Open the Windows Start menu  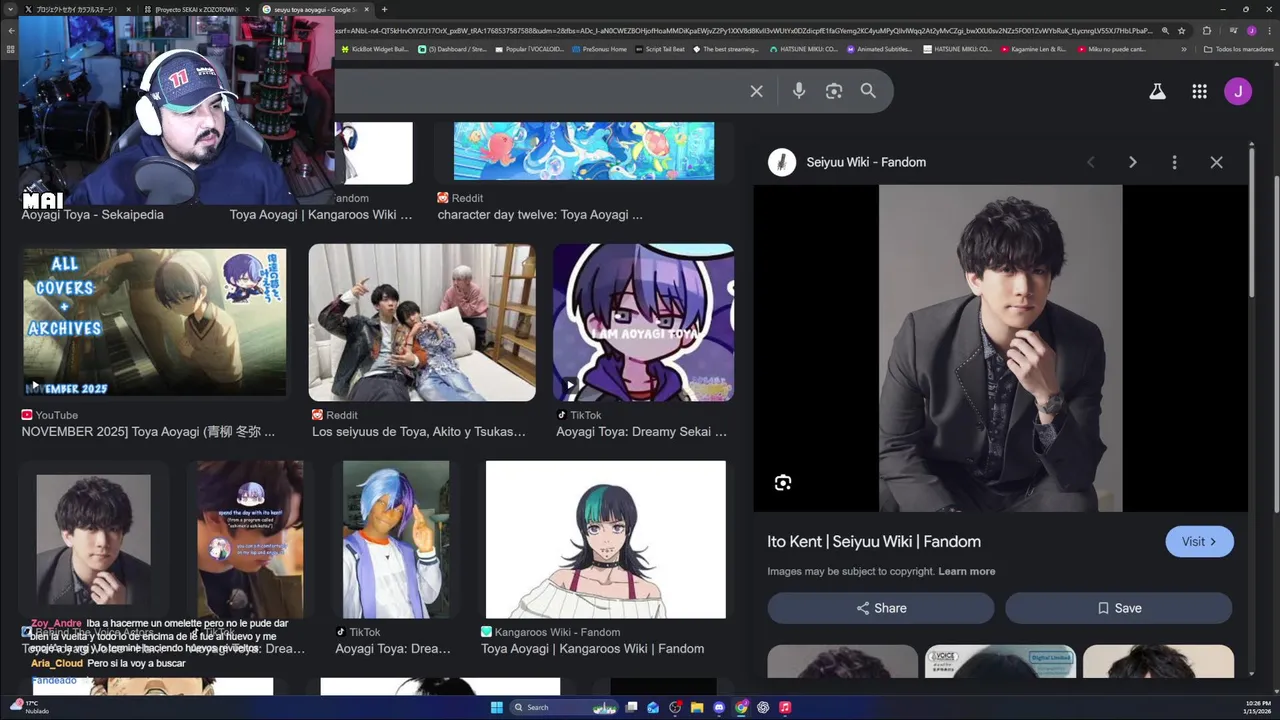click(x=497, y=707)
